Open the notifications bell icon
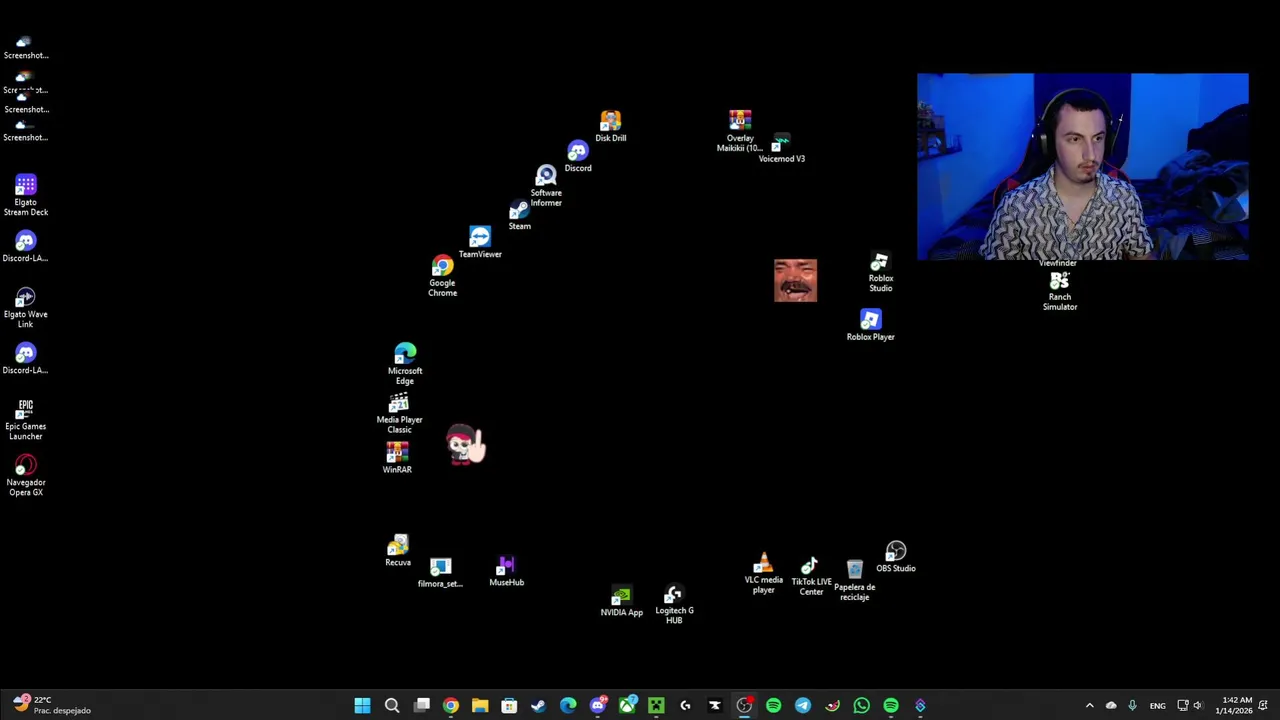 (x=1265, y=706)
